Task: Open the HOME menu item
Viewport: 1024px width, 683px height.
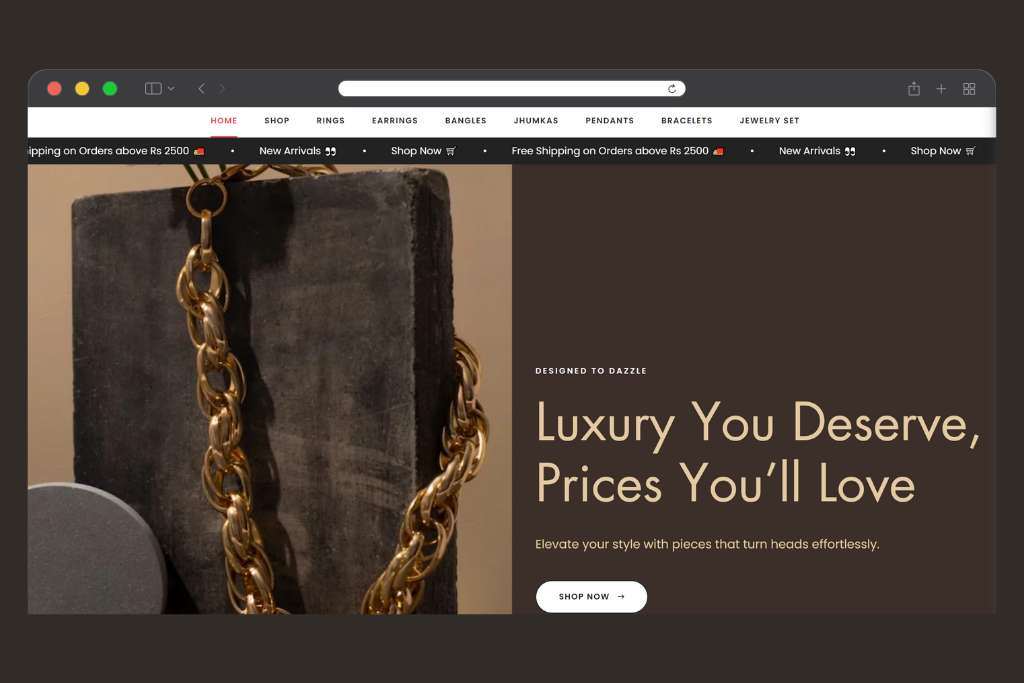Action: click(223, 121)
